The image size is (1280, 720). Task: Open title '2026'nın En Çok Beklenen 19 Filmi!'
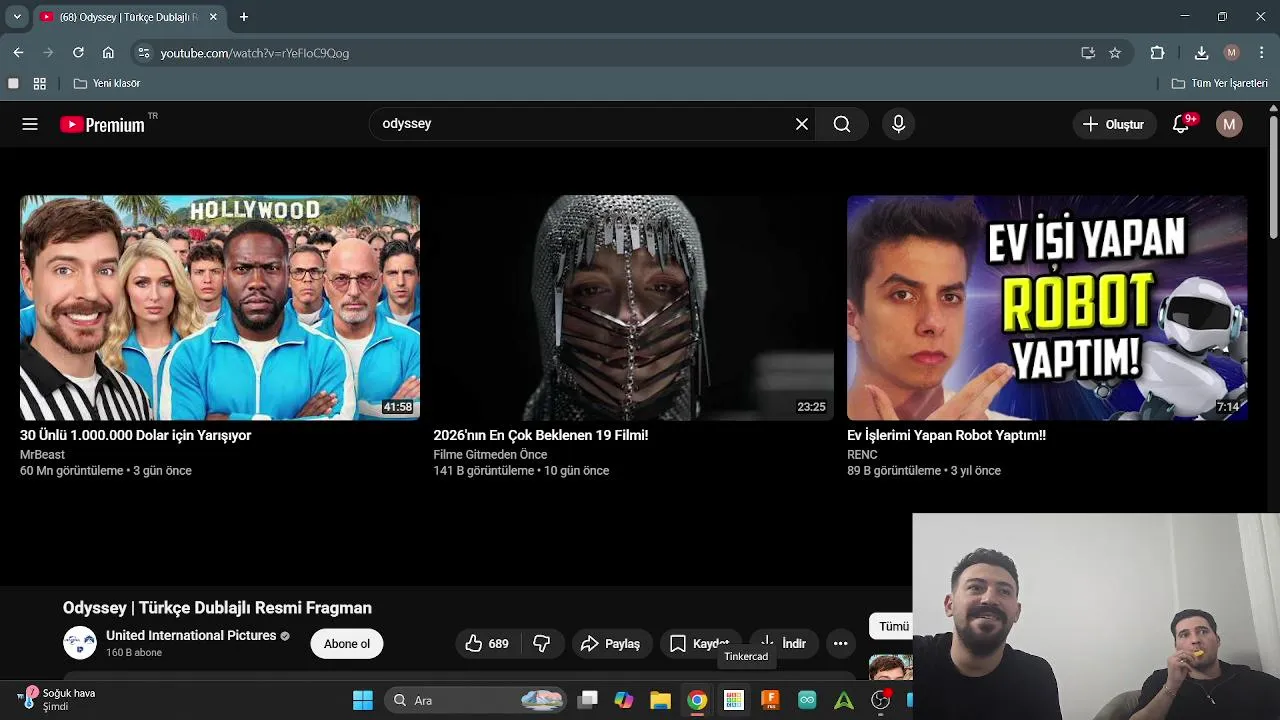coord(541,435)
